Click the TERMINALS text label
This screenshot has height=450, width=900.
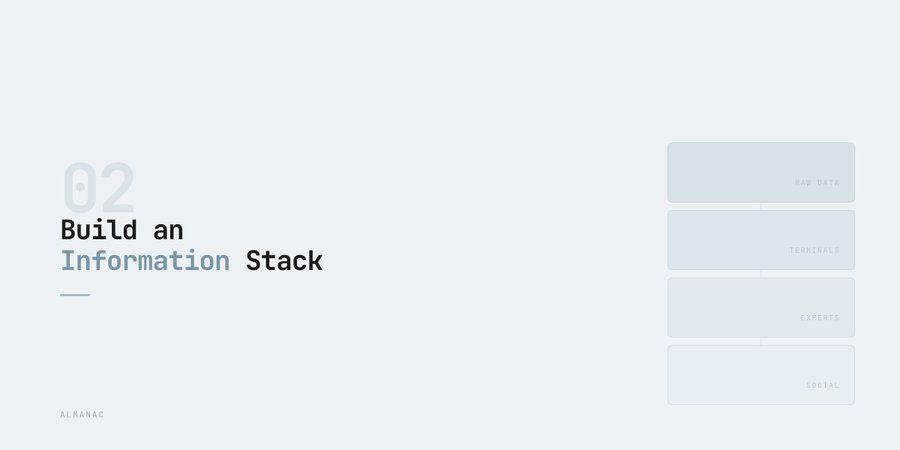[x=814, y=250]
